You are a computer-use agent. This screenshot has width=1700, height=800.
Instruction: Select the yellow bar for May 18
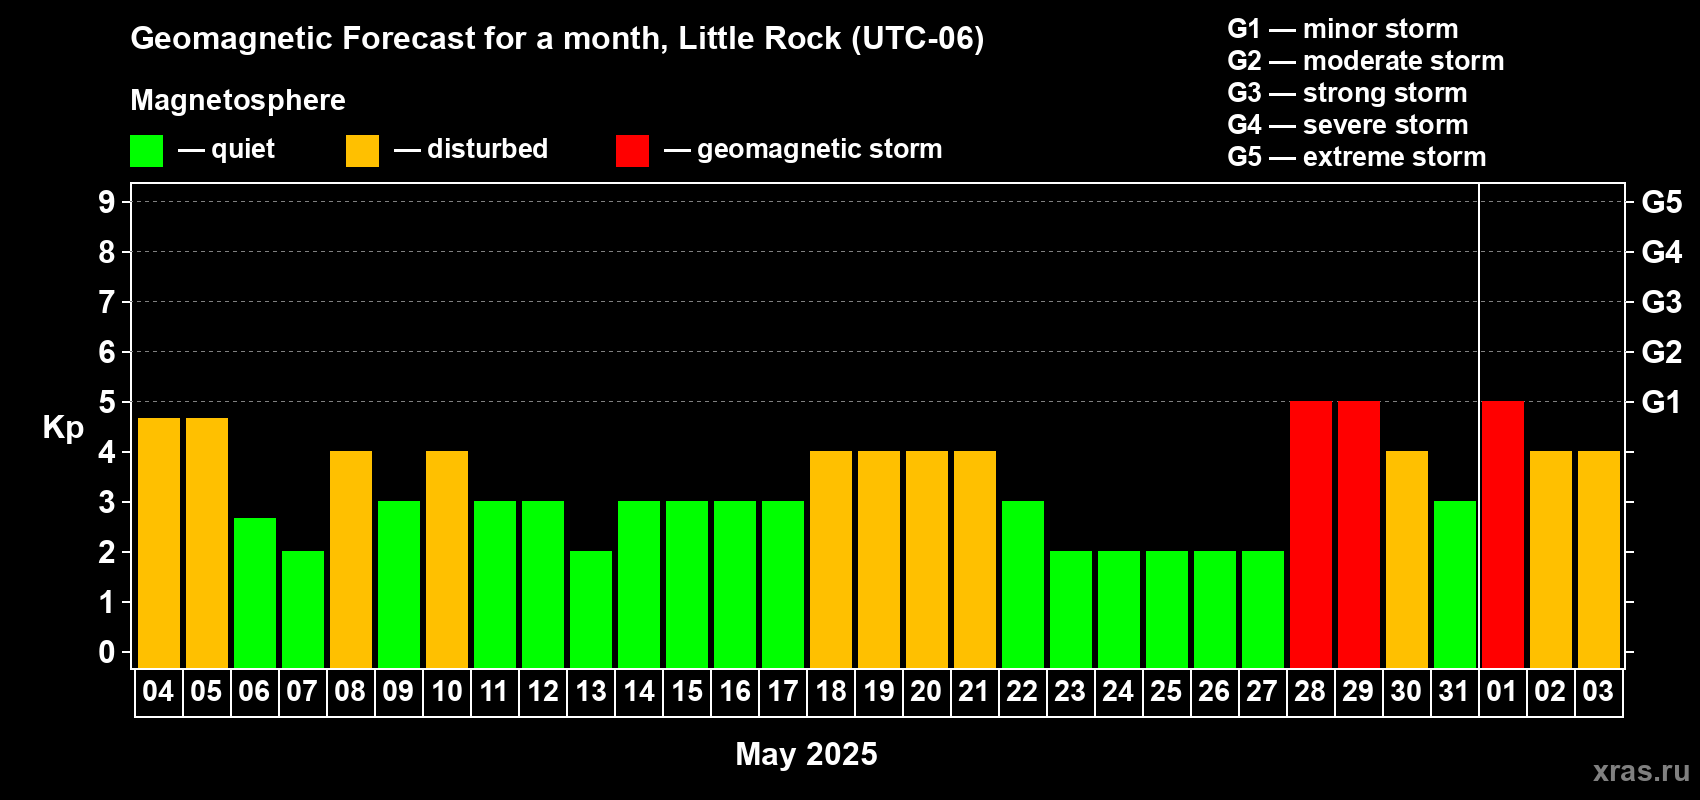pyautogui.click(x=831, y=560)
